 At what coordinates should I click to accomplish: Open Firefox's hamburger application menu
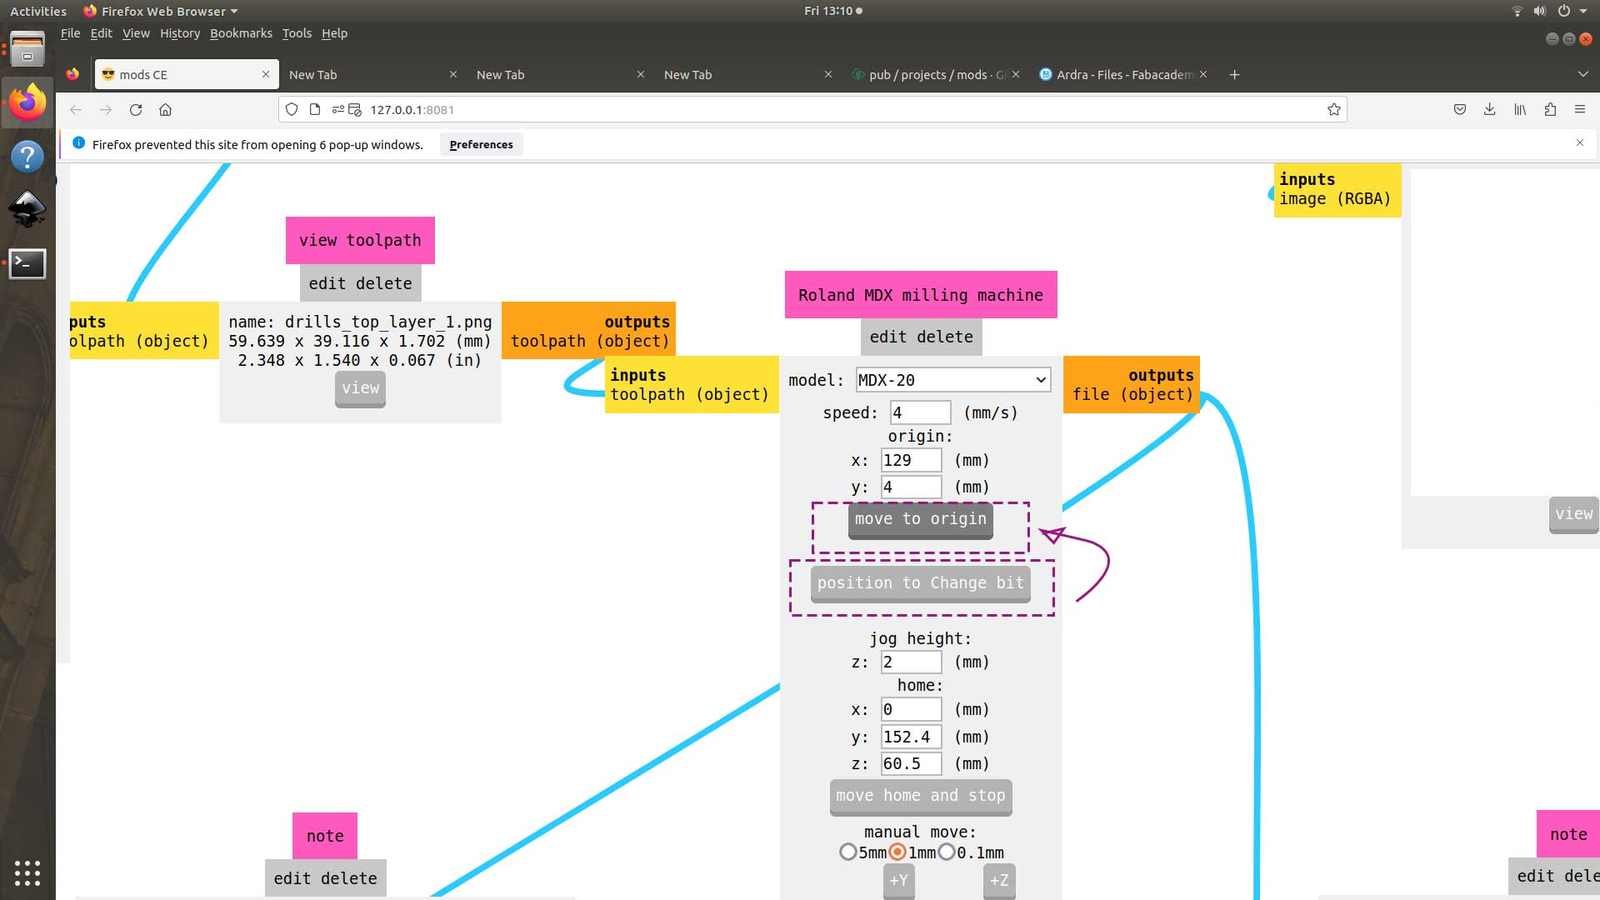click(x=1580, y=110)
